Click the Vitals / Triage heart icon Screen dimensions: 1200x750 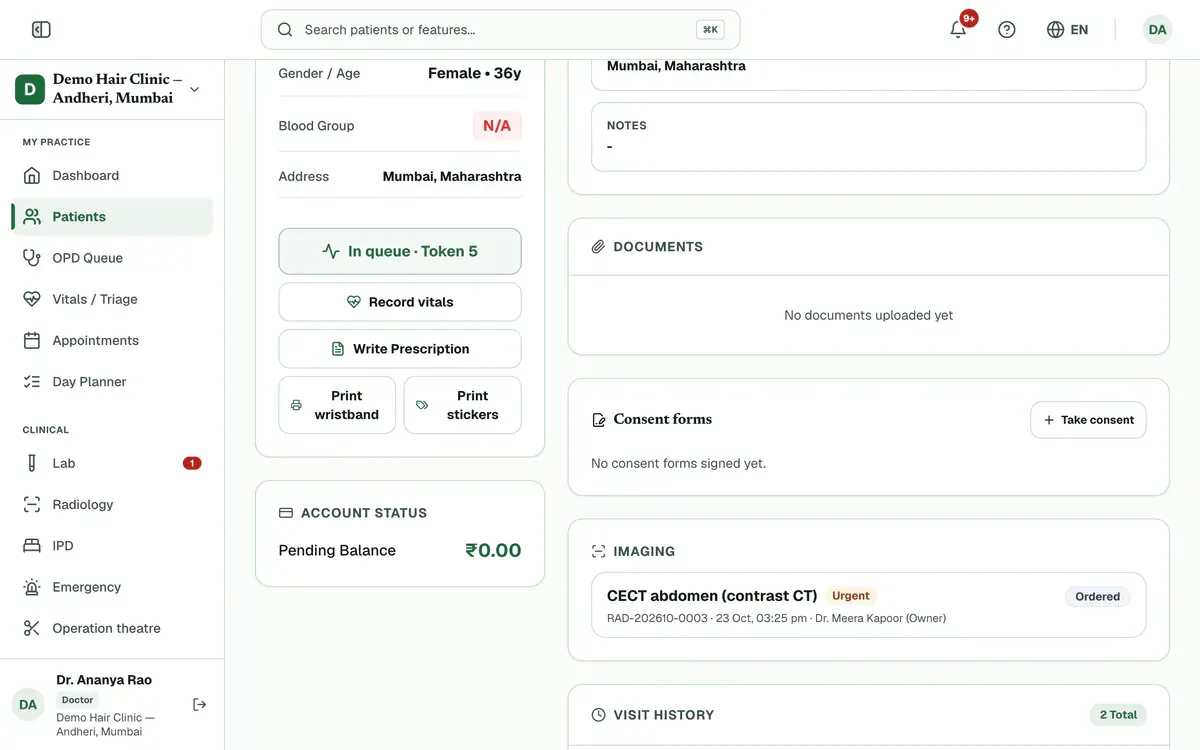coord(32,299)
